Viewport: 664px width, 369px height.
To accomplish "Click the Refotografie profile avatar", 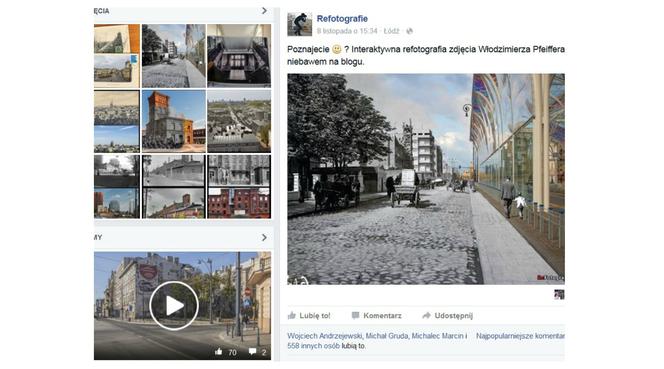I will click(x=299, y=24).
